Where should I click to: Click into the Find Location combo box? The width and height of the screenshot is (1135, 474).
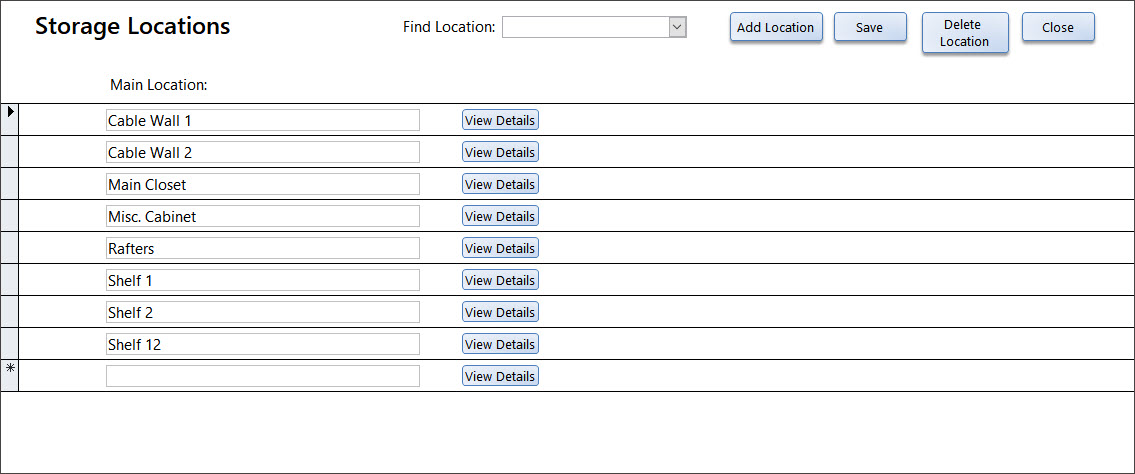[586, 27]
